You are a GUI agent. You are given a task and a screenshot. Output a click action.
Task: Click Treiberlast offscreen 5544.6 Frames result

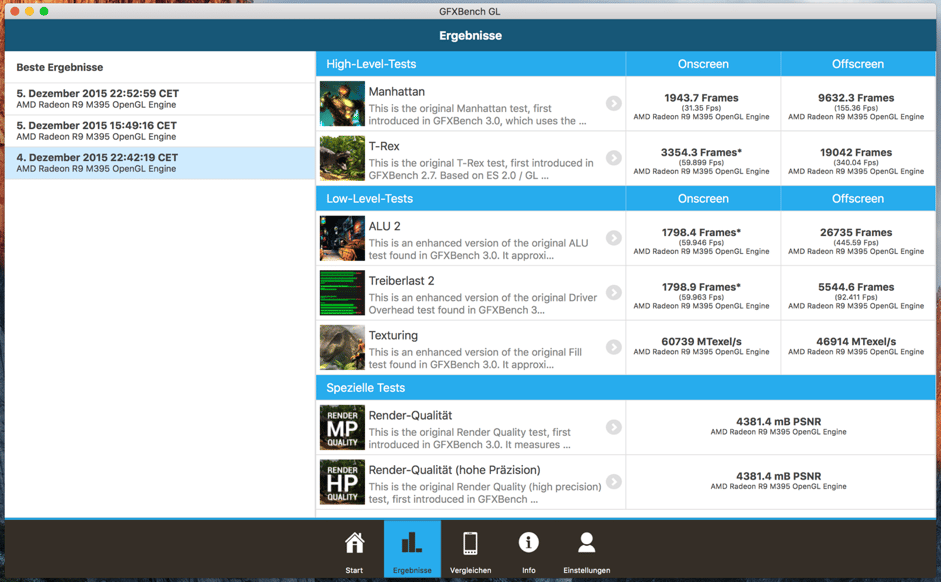click(x=856, y=287)
